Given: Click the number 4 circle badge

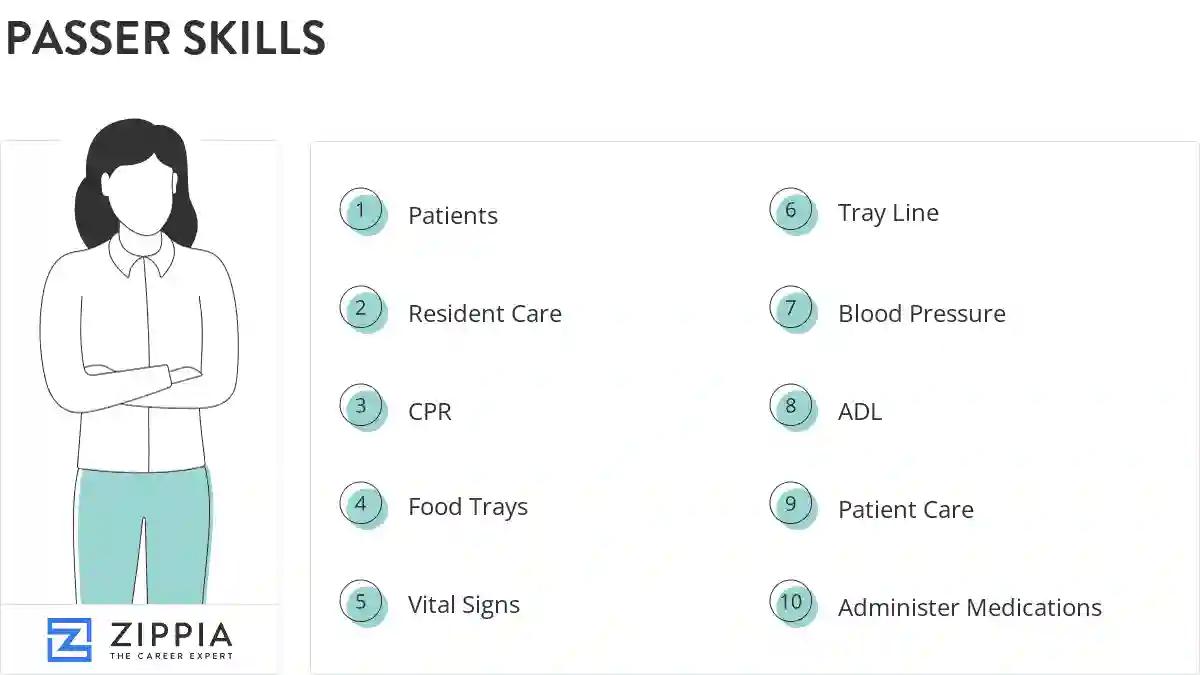Looking at the screenshot, I should click(x=362, y=505).
